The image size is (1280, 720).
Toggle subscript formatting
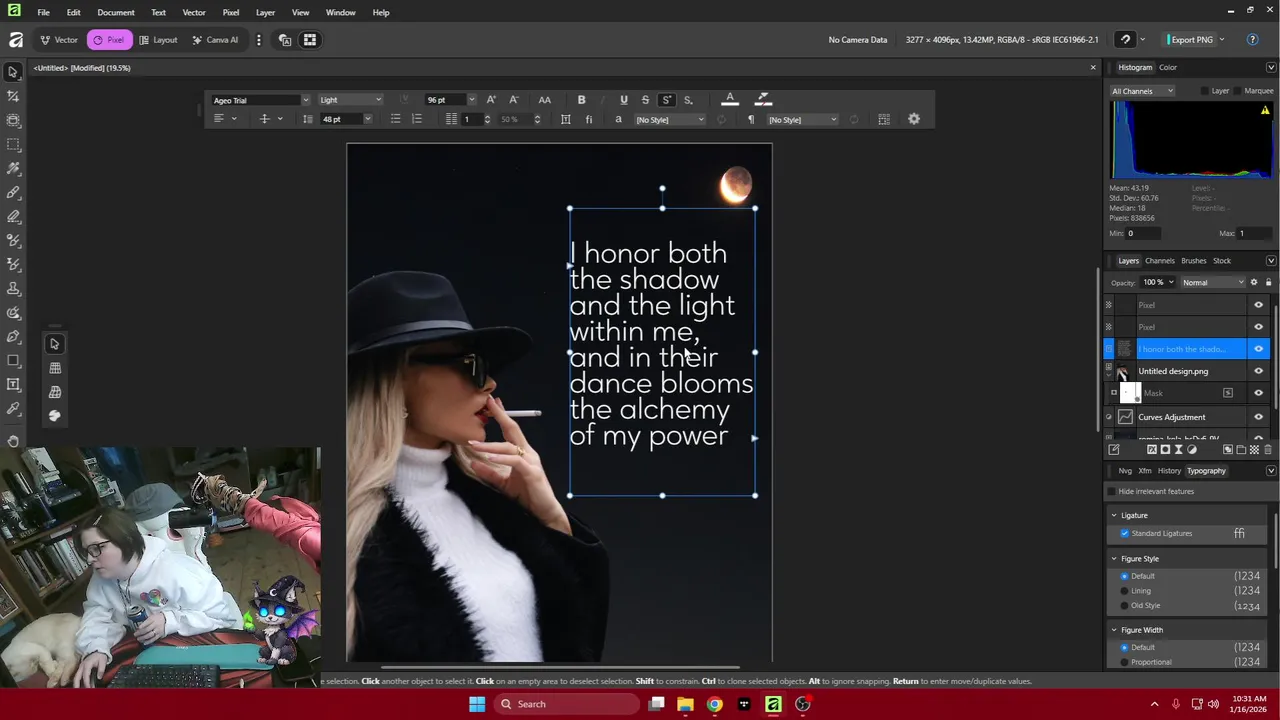(x=688, y=100)
